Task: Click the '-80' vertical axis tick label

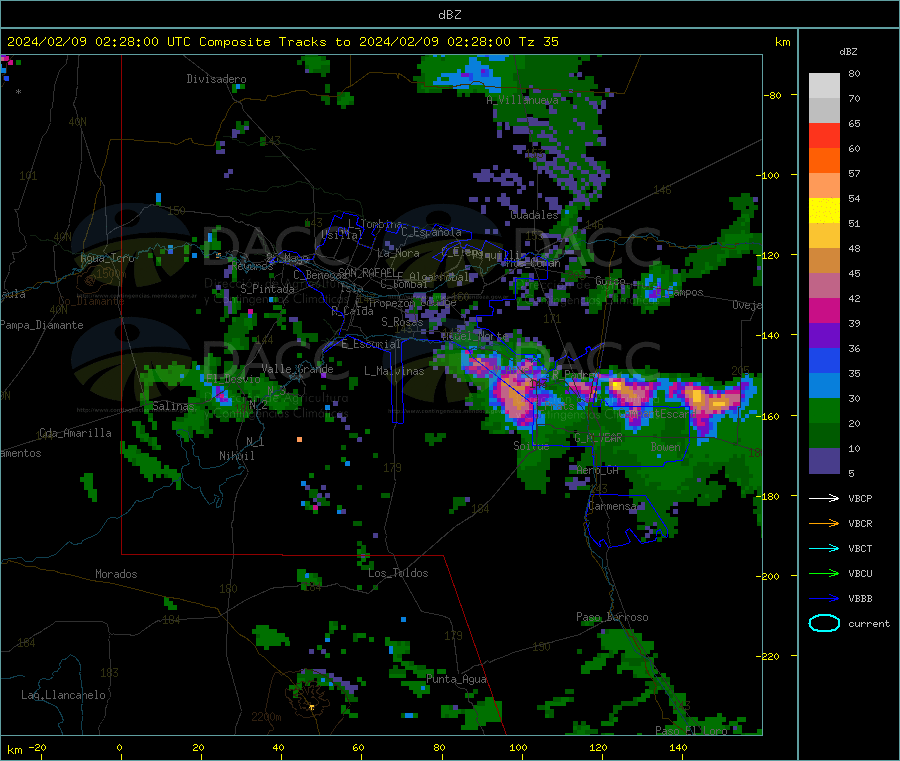Action: point(772,95)
